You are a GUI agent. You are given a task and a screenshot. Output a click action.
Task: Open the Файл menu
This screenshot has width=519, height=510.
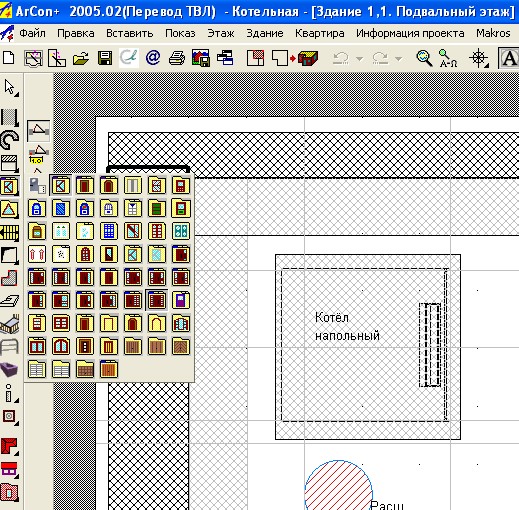[x=33, y=33]
